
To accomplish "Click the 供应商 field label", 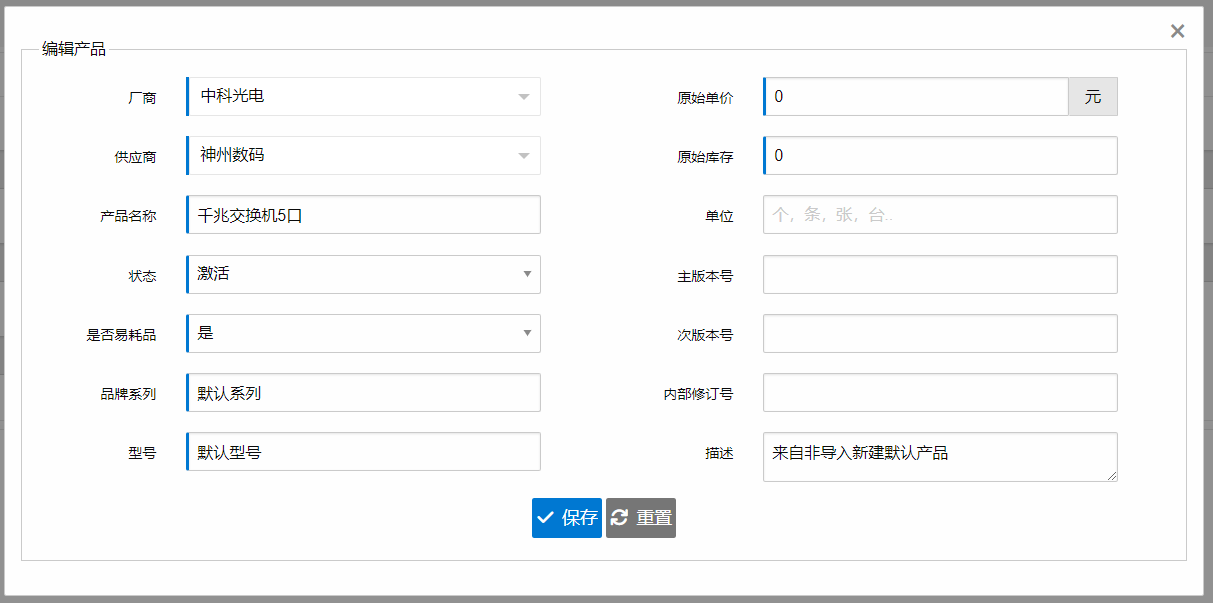I will pyautogui.click(x=135, y=157).
